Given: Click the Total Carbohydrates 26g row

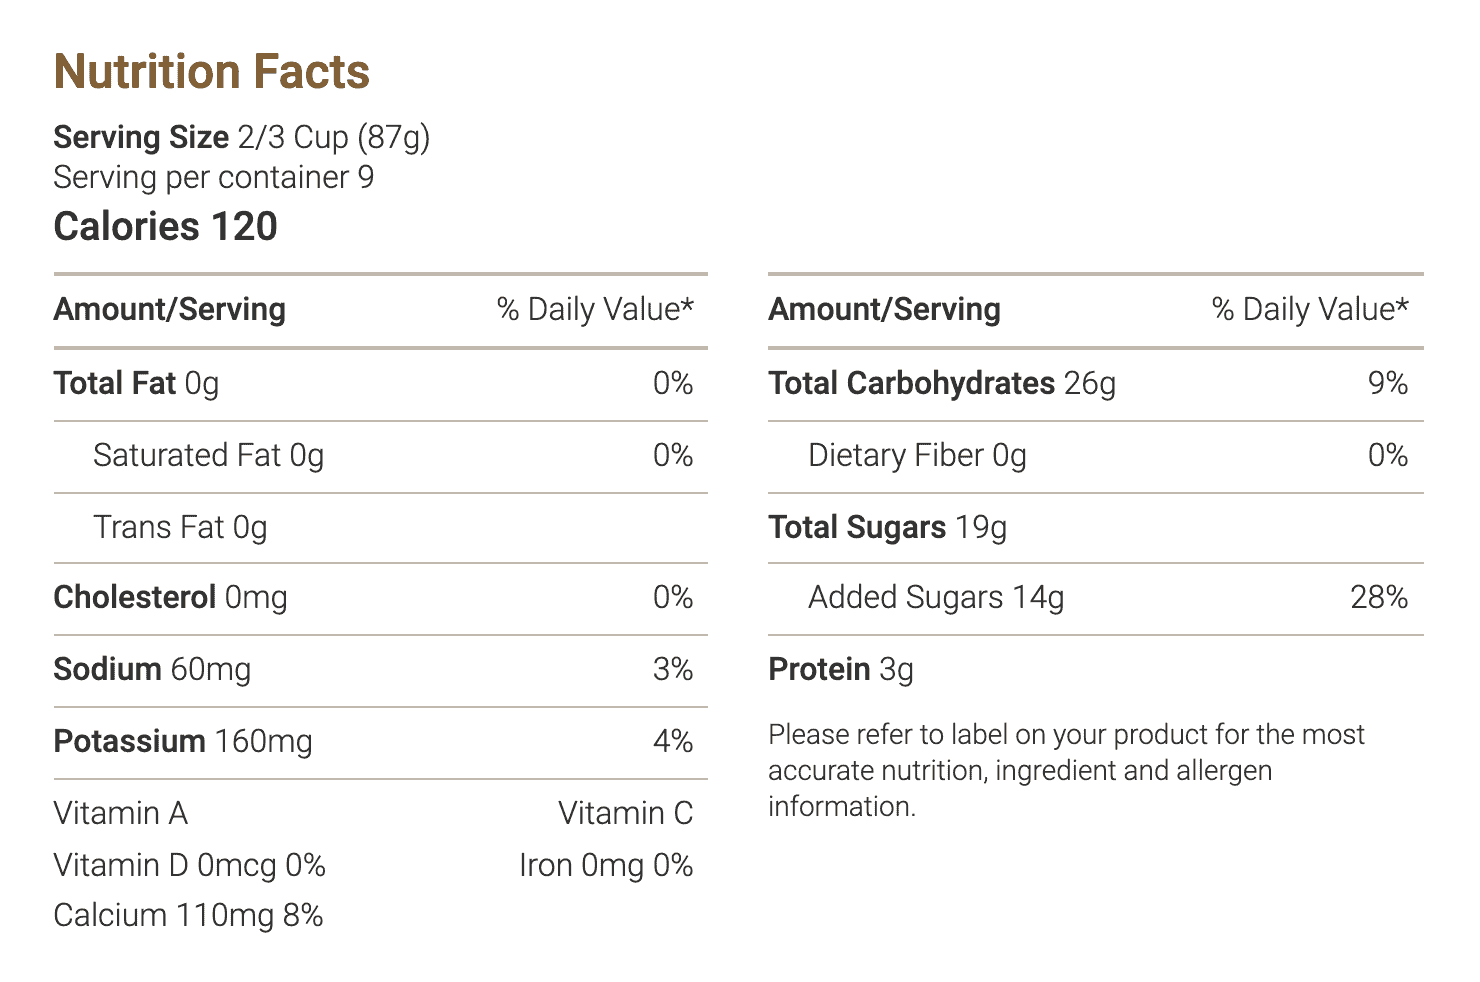Looking at the screenshot, I should [1096, 385].
